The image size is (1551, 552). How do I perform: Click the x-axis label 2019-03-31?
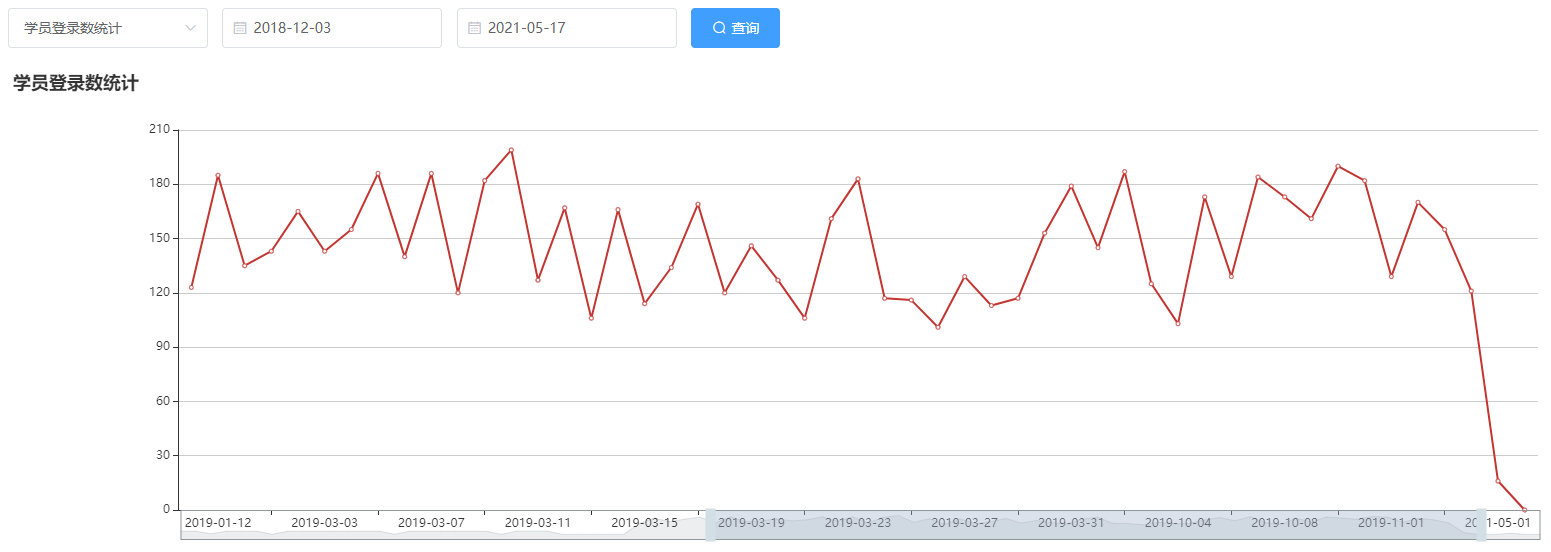point(1071,523)
